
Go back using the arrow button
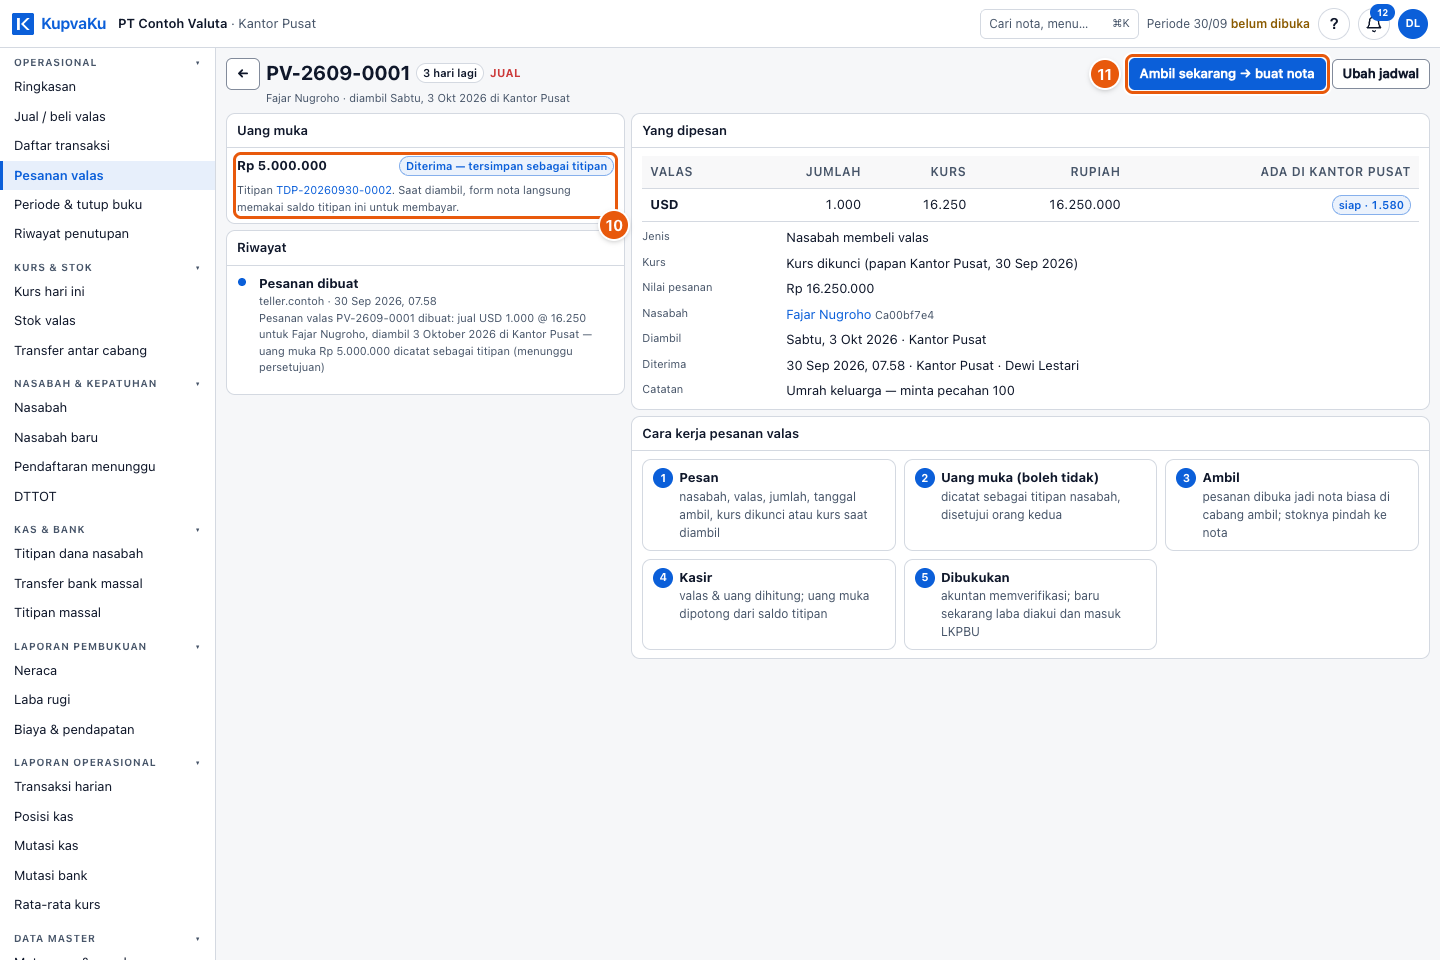[x=243, y=74]
